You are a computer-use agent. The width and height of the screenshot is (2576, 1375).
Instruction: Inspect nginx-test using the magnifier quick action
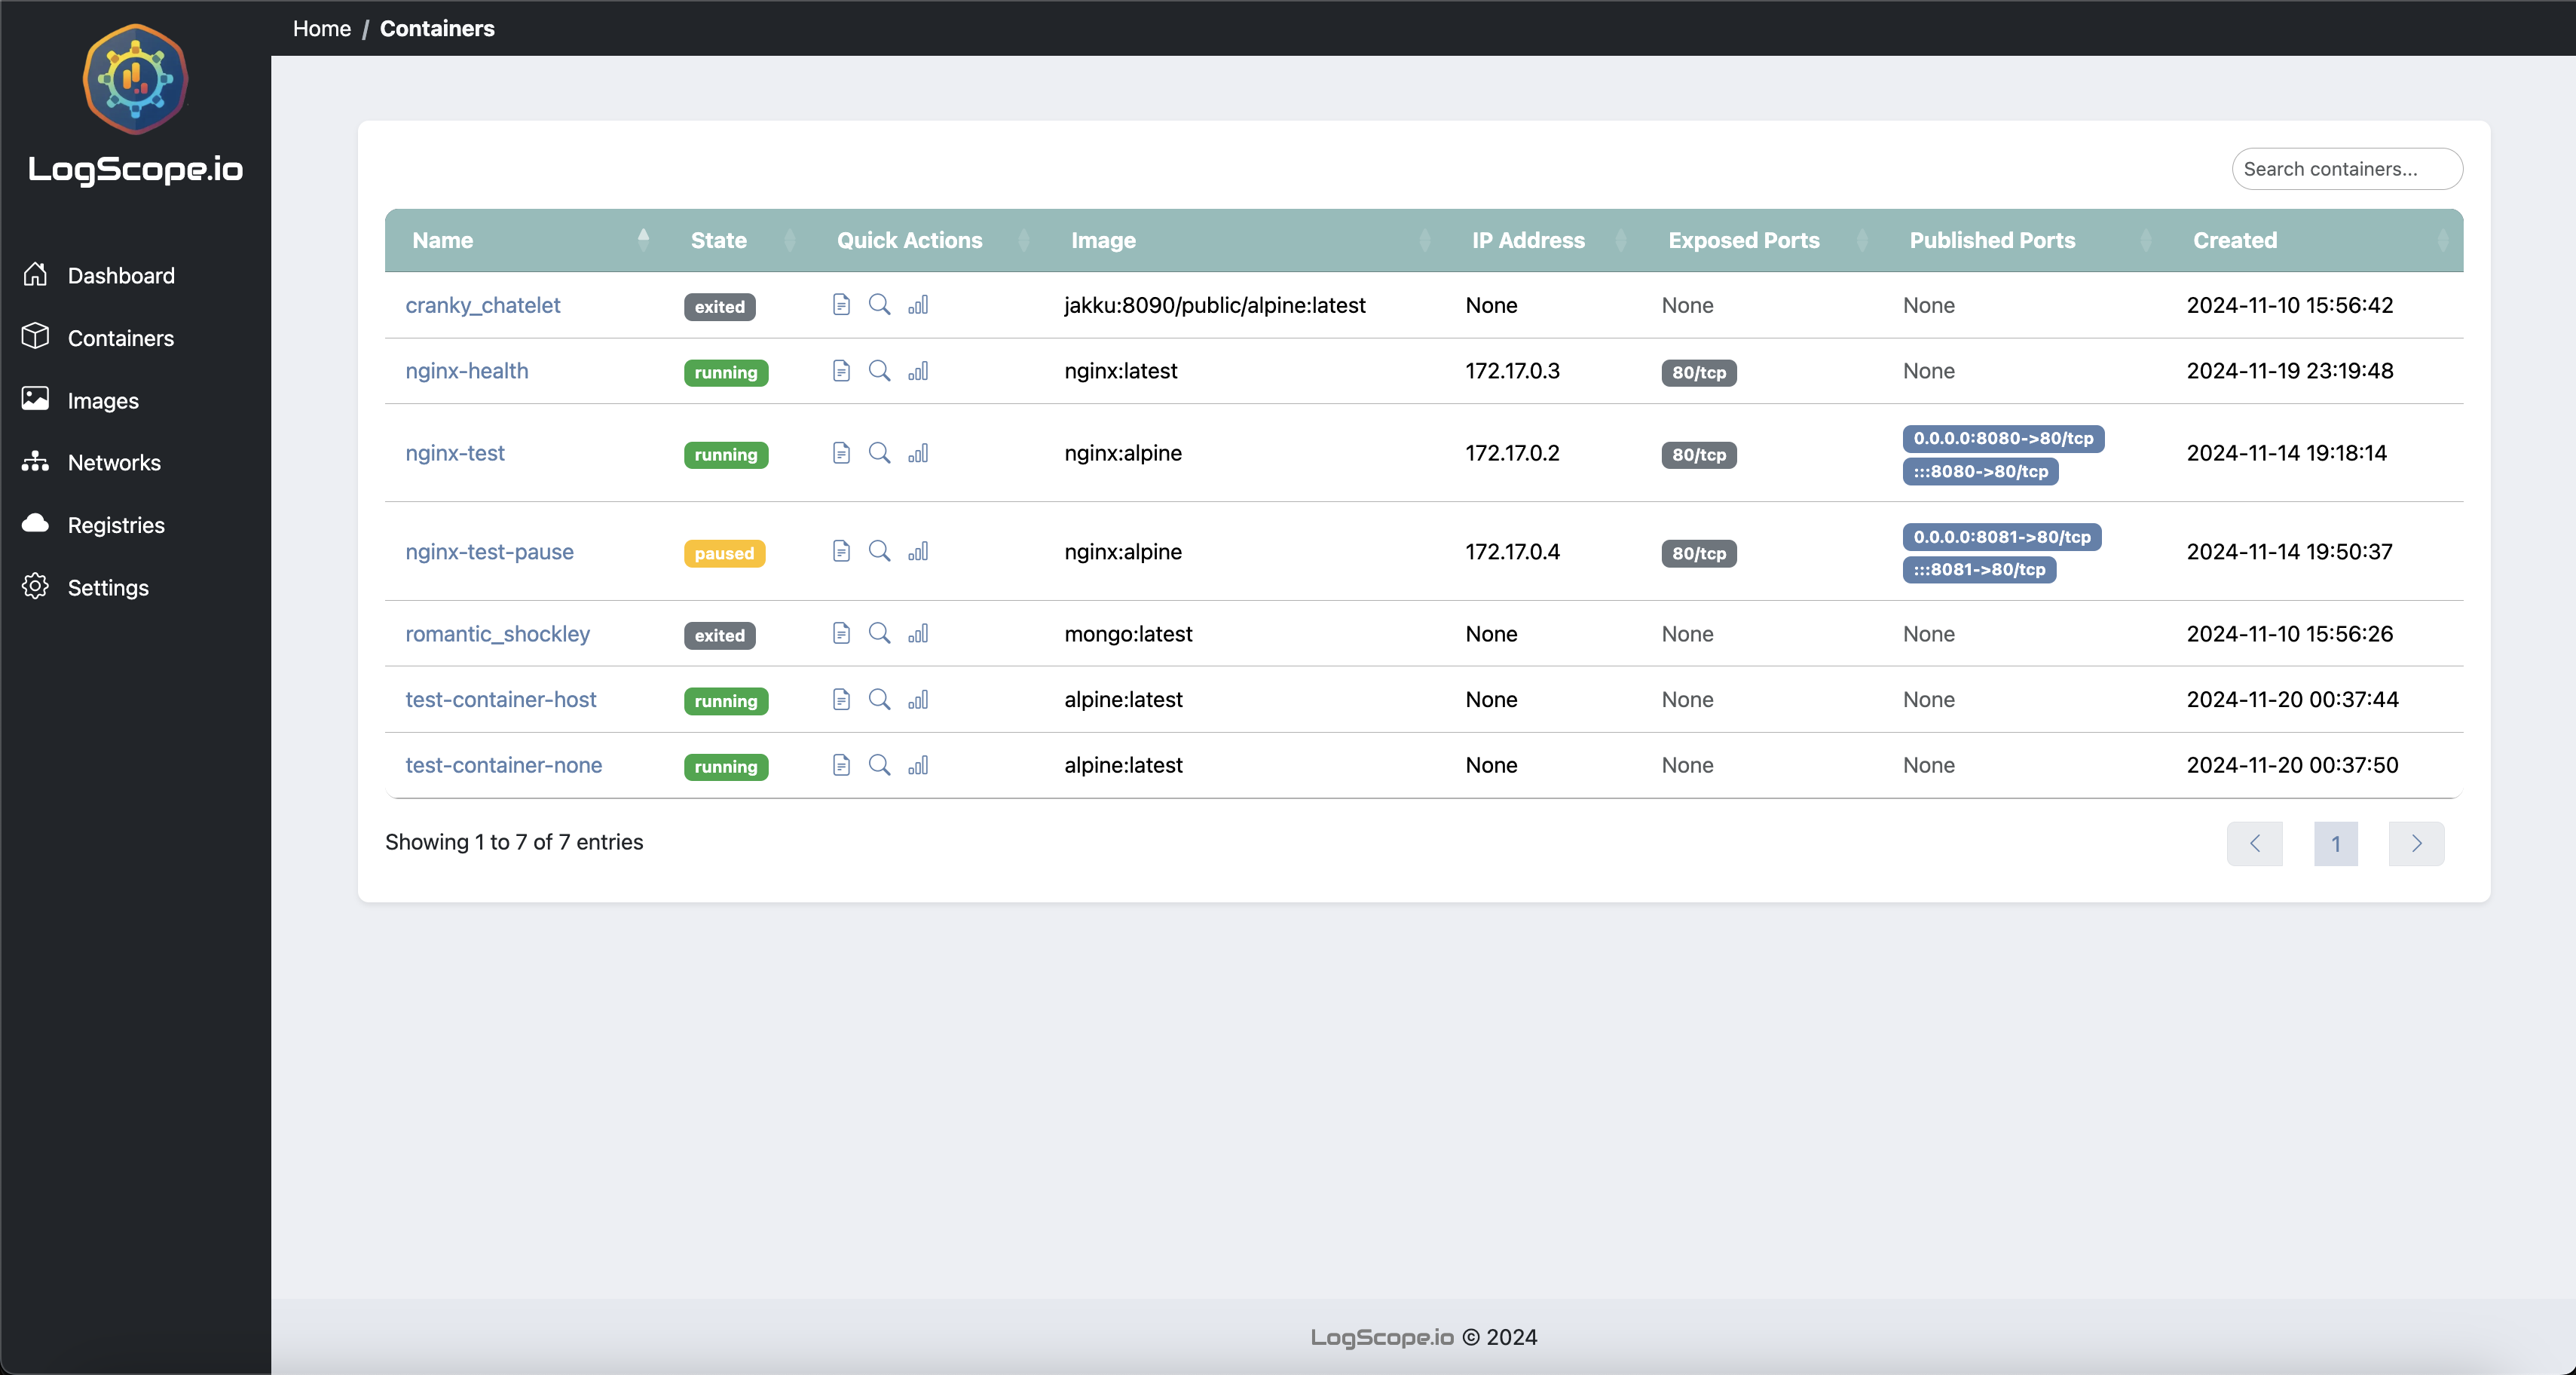[x=880, y=453]
